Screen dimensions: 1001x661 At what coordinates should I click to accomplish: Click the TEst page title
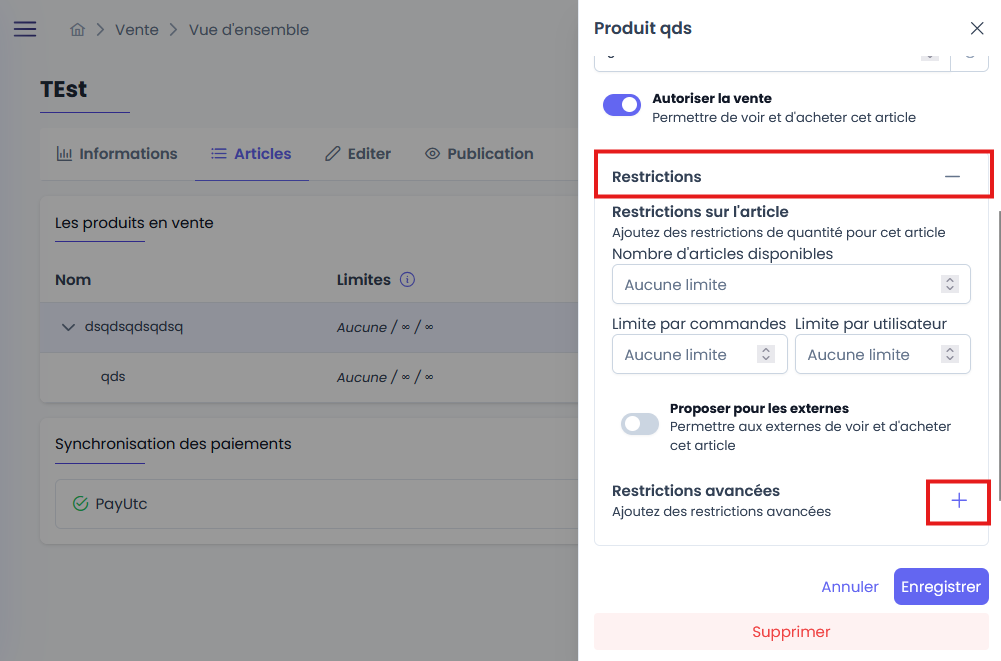tap(63, 89)
